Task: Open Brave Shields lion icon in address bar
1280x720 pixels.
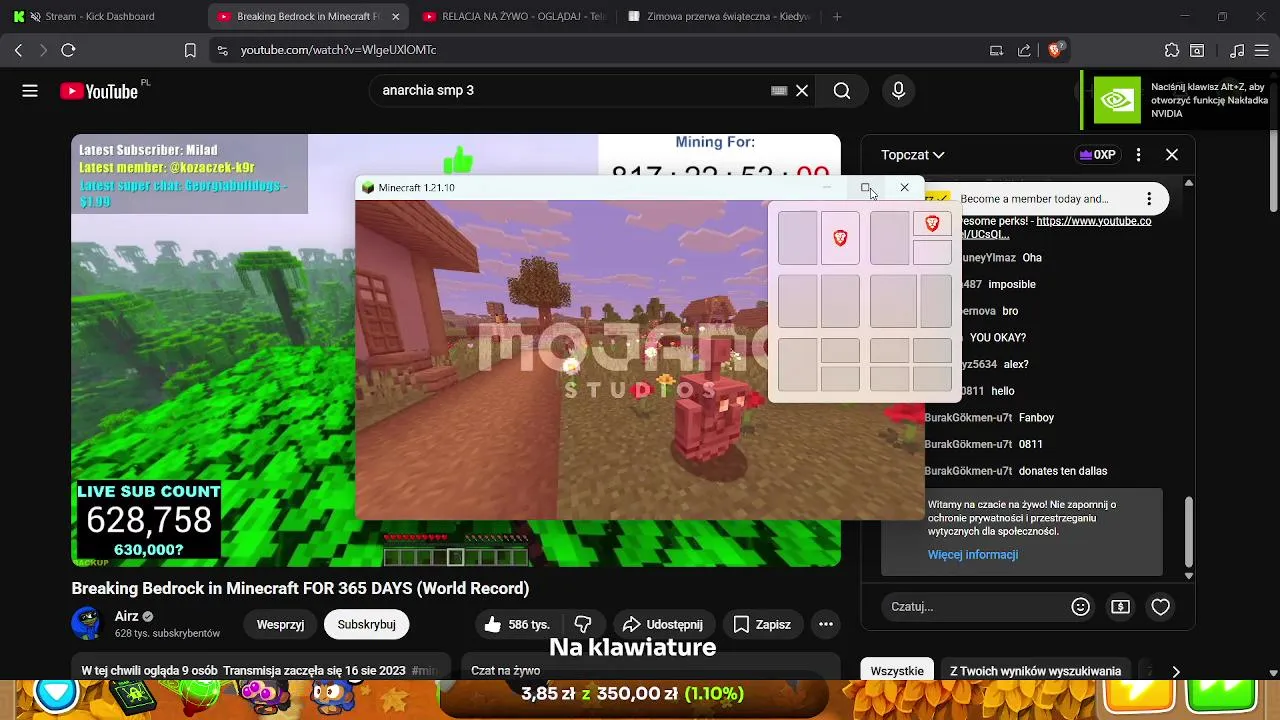Action: click(x=1055, y=49)
